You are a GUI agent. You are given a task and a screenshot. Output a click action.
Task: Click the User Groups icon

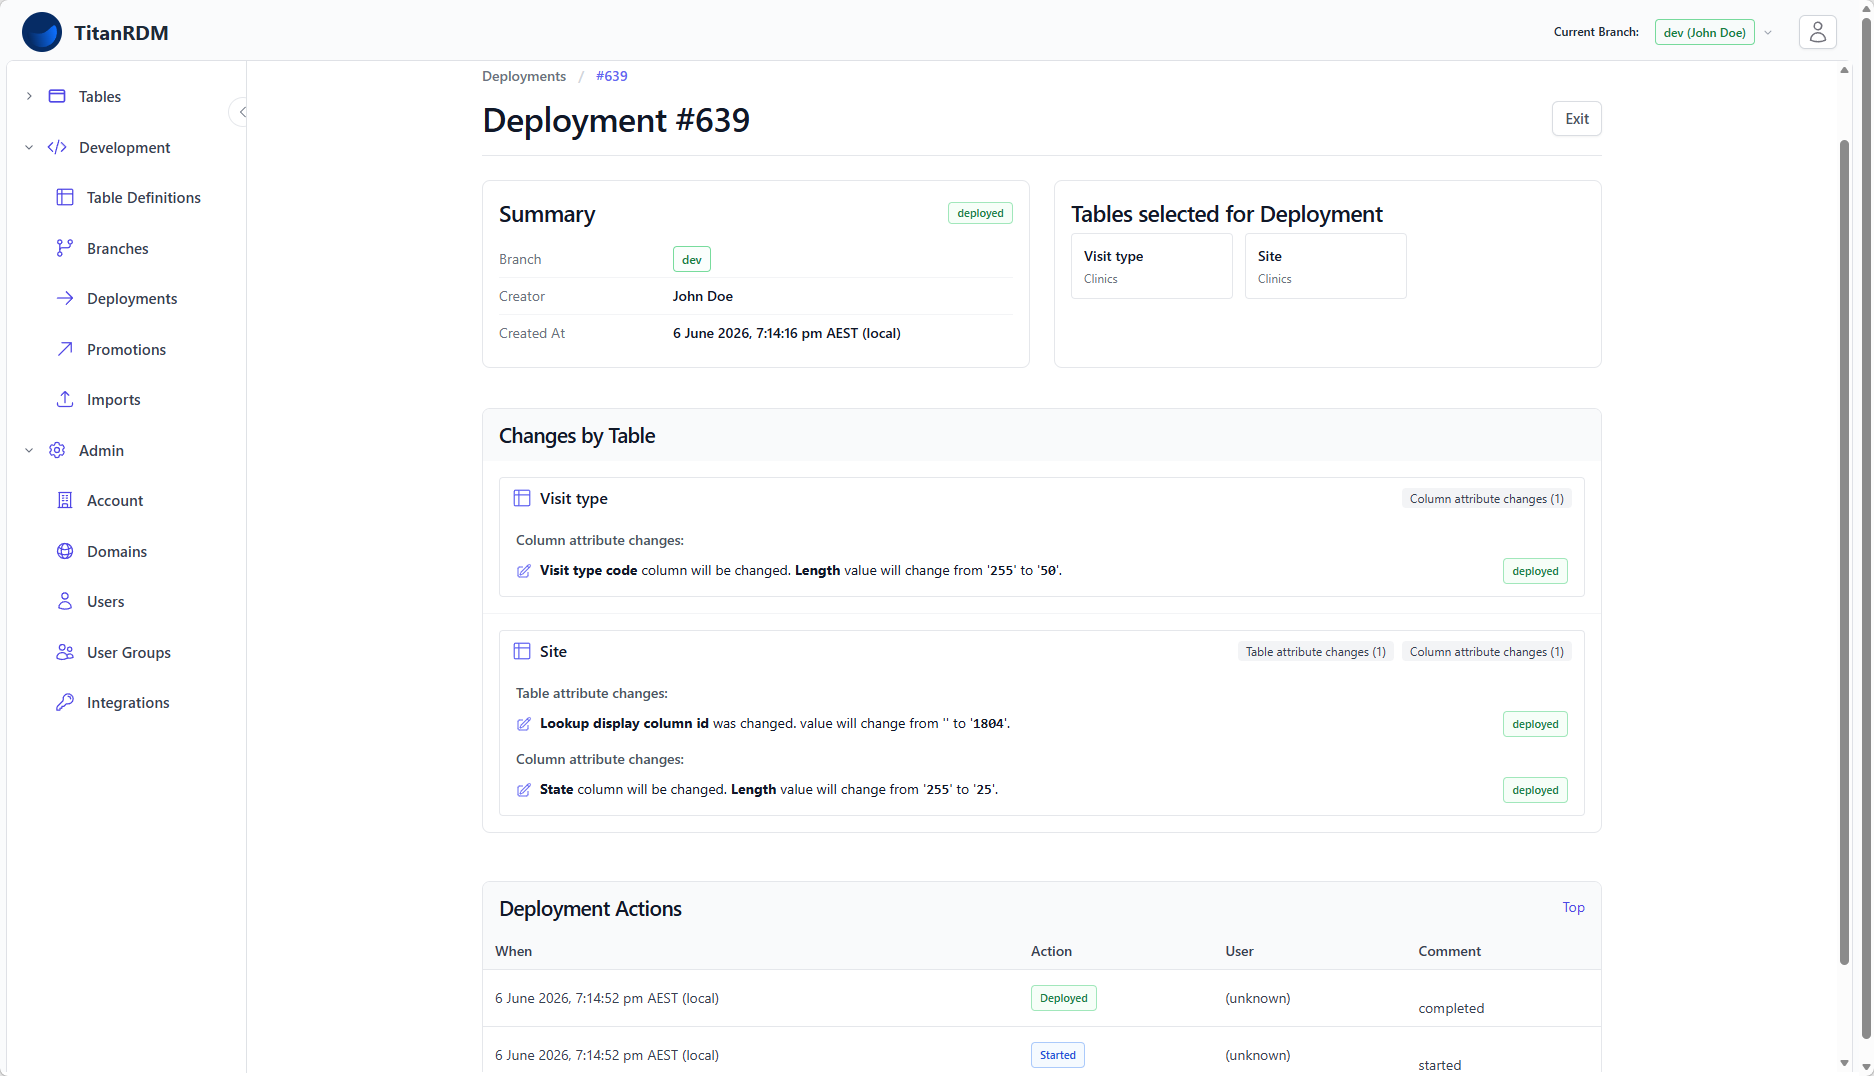pyautogui.click(x=65, y=652)
